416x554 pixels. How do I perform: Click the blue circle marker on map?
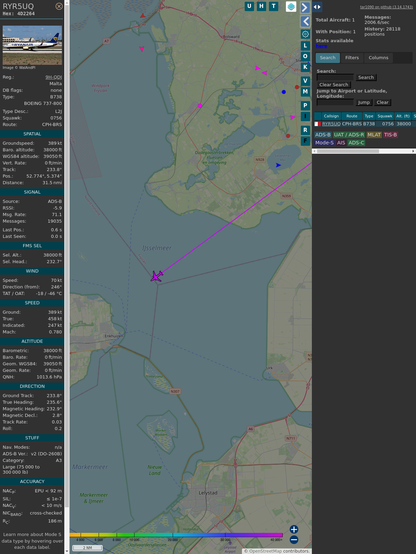(283, 92)
